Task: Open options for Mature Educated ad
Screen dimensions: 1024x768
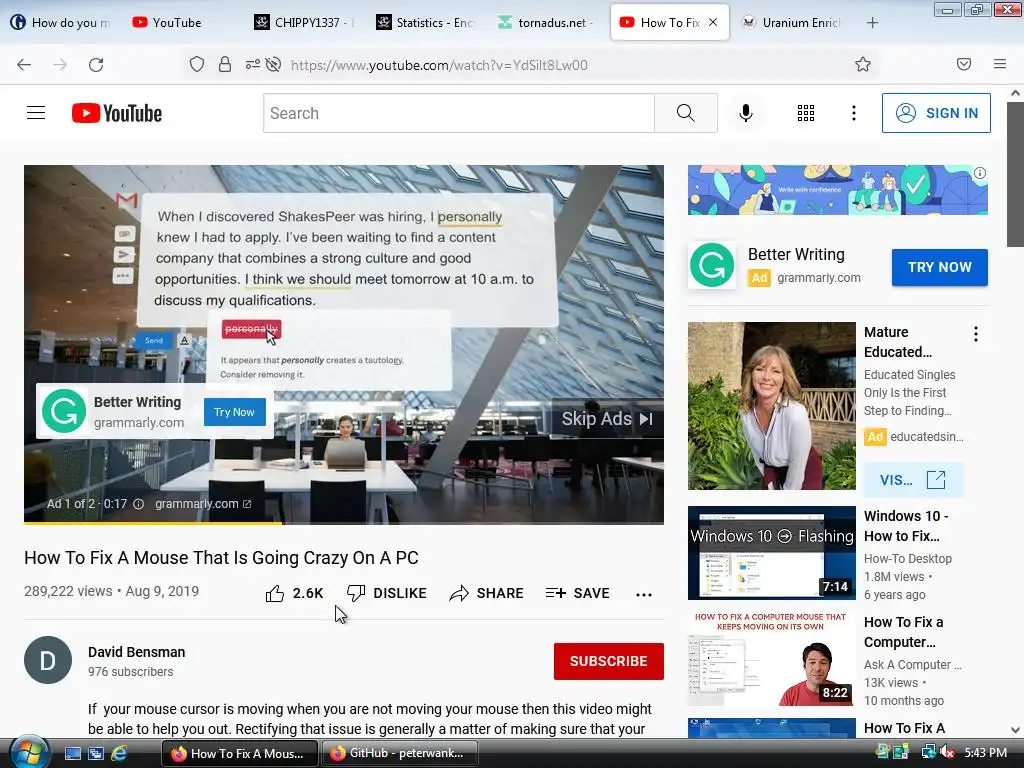Action: pos(976,334)
